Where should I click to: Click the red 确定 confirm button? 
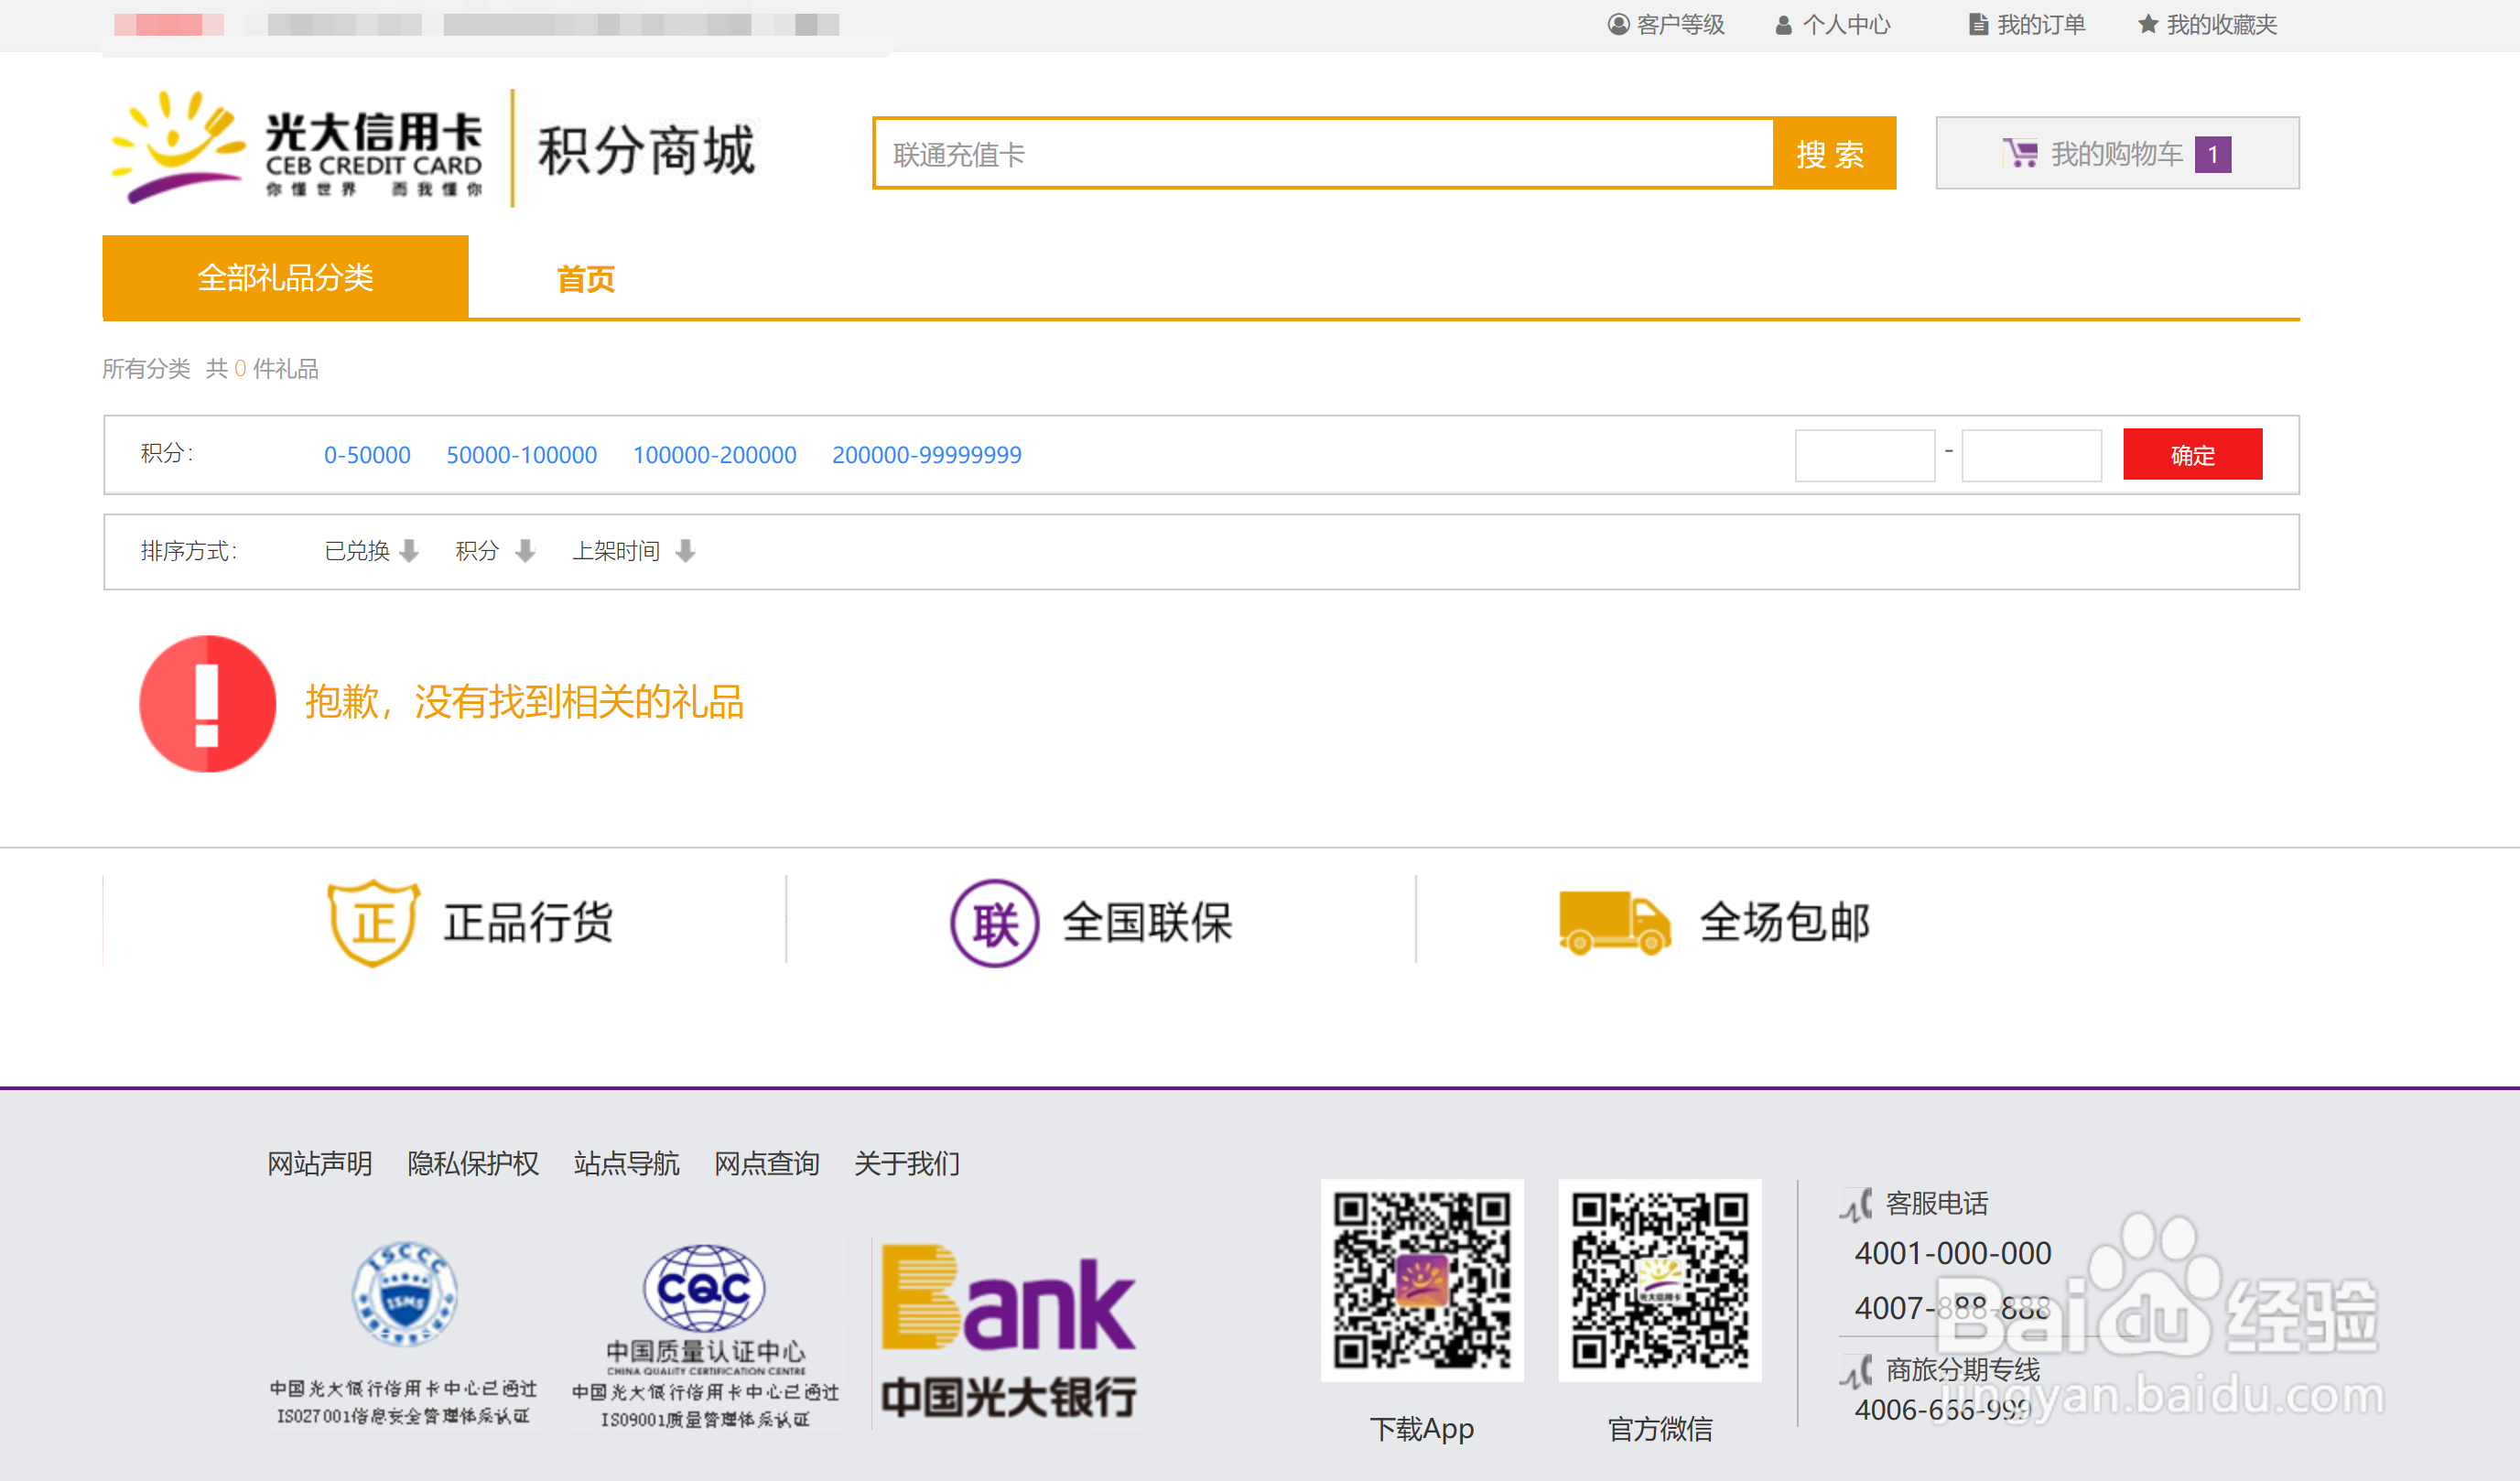(x=2192, y=455)
